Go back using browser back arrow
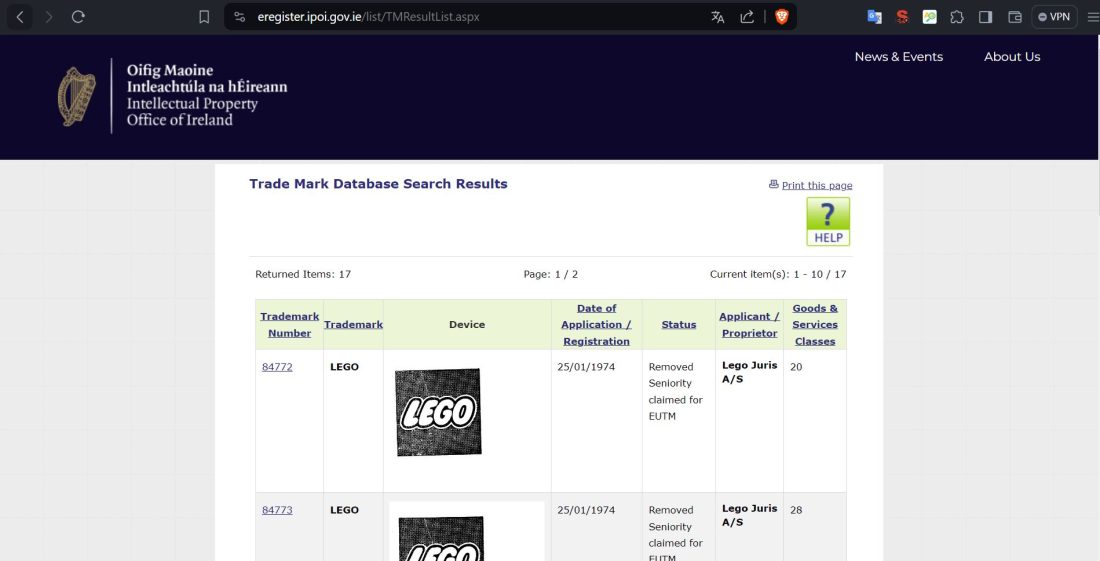 [20, 17]
